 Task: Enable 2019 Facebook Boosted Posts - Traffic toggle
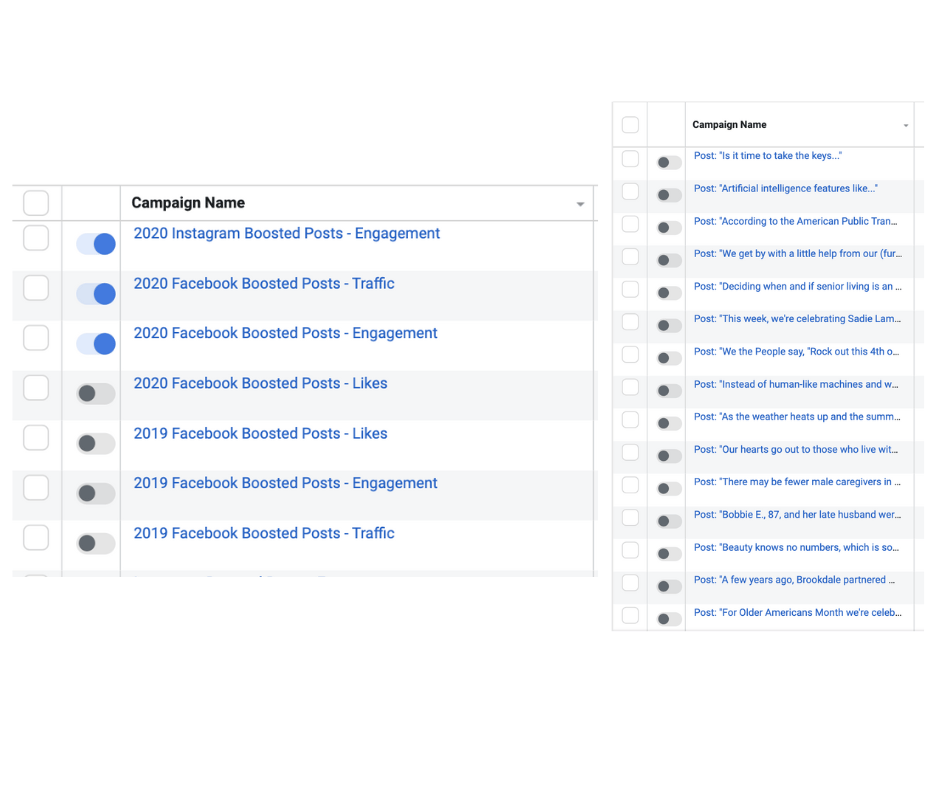(96, 543)
